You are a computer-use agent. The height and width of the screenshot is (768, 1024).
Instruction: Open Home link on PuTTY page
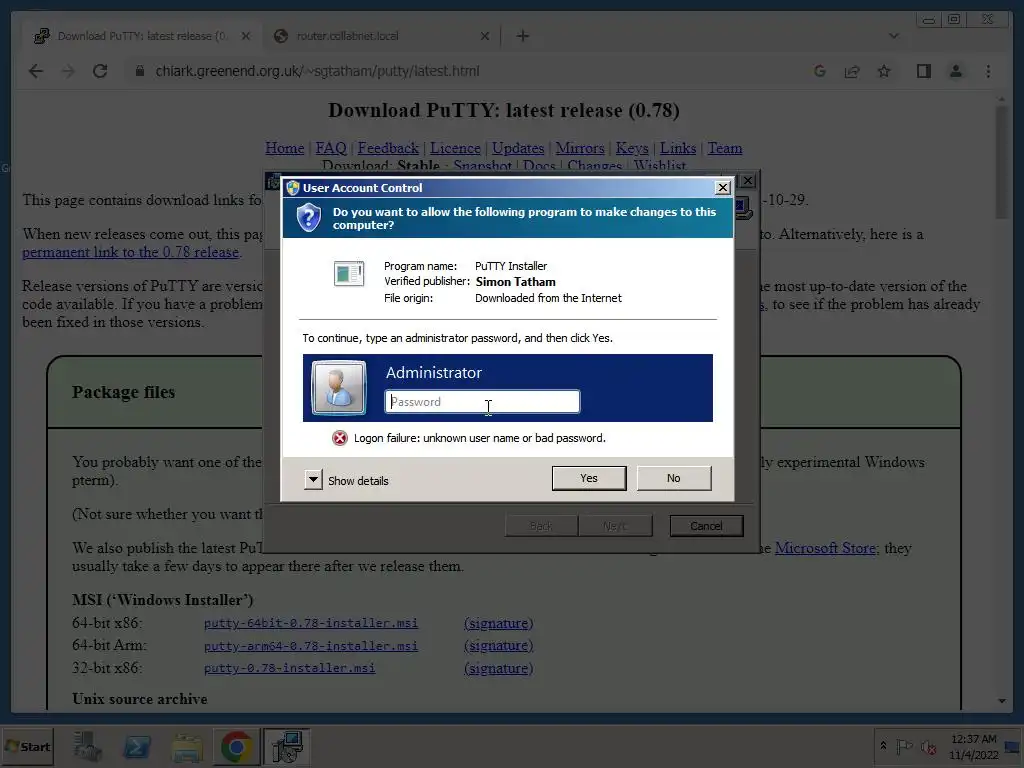click(285, 148)
